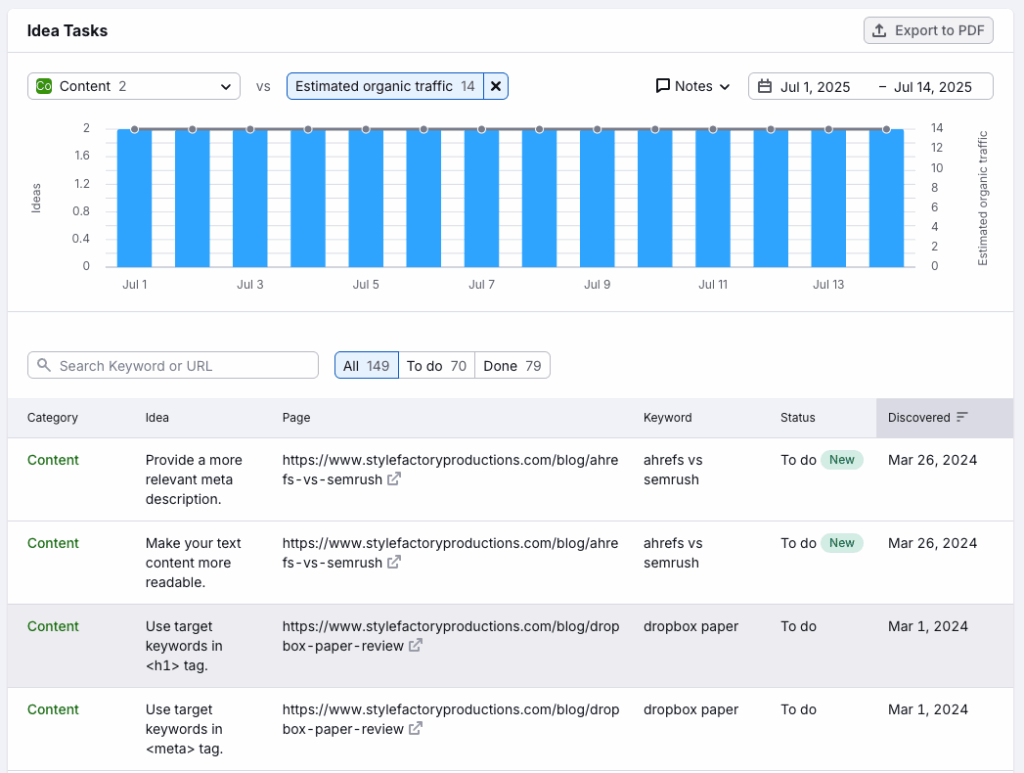Click the Status column header
This screenshot has width=1024, height=773.
797,418
